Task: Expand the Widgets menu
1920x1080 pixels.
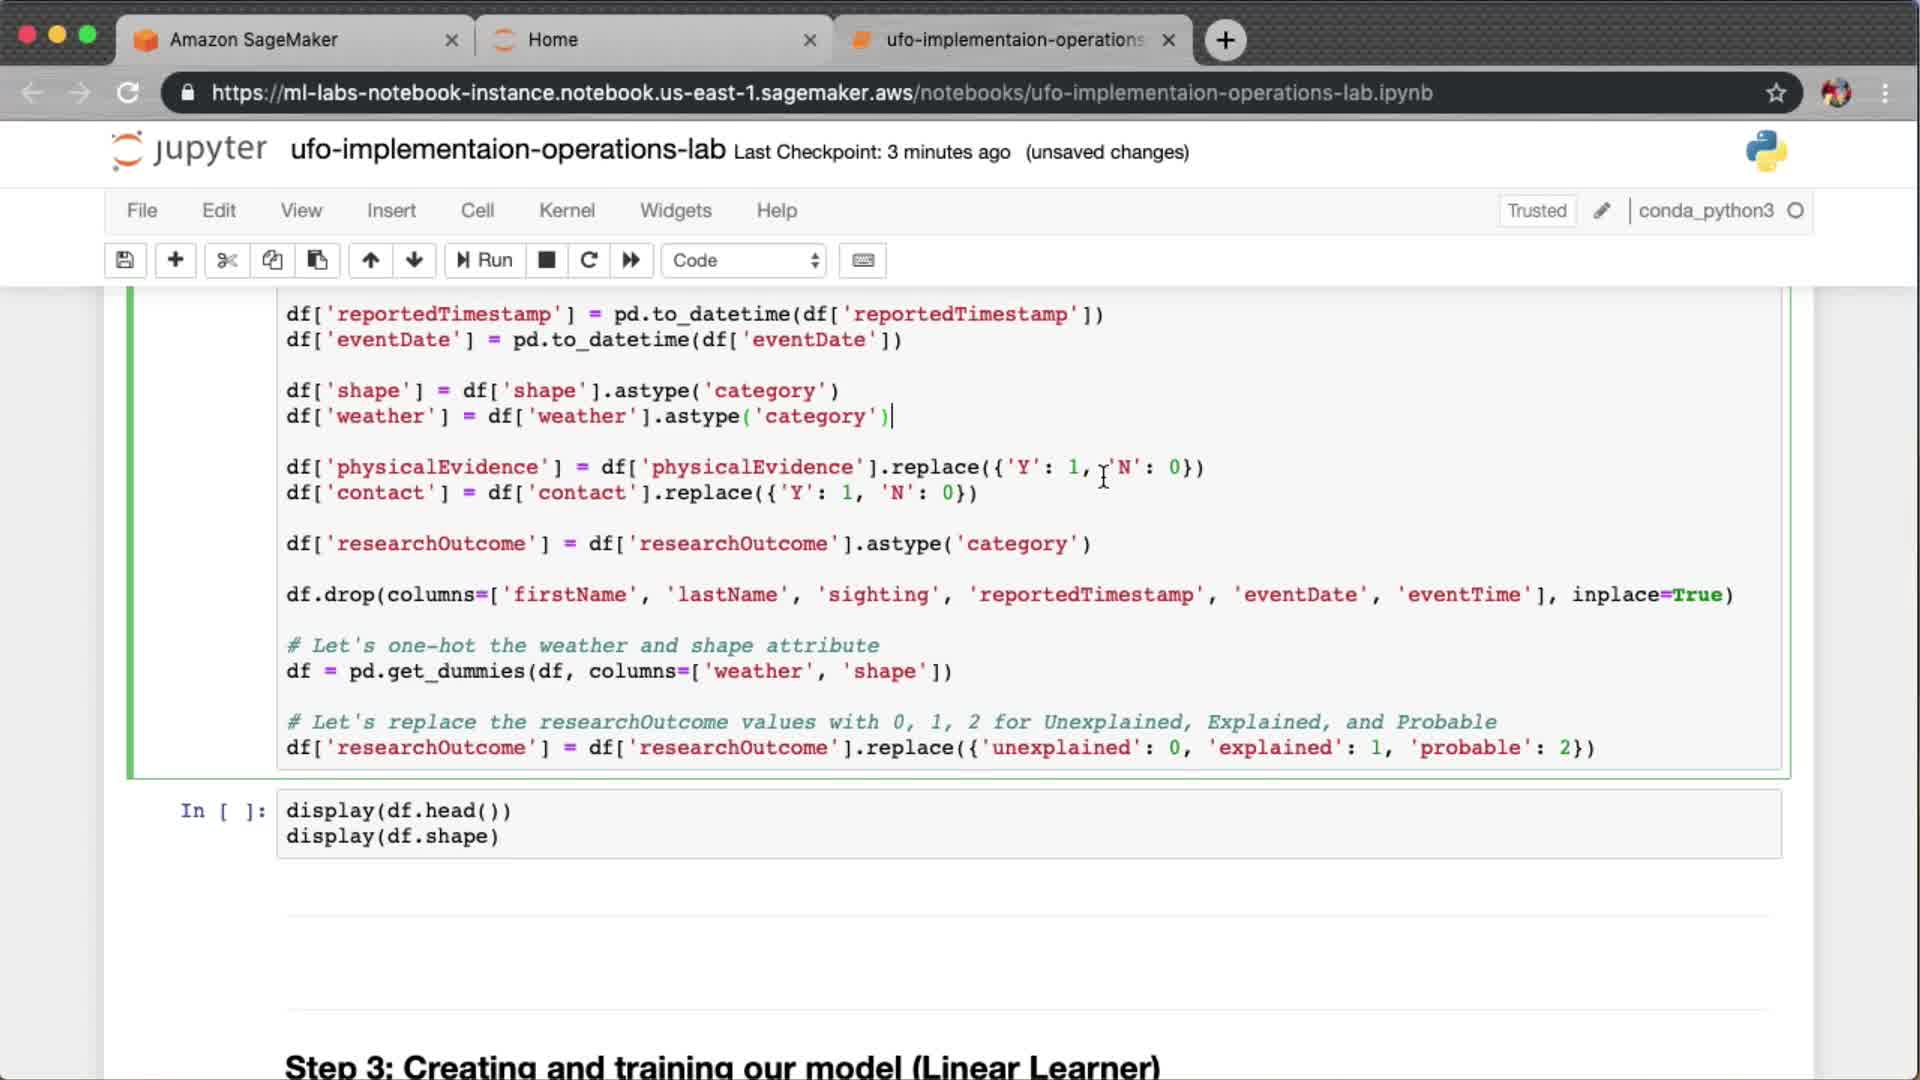Action: 675,210
